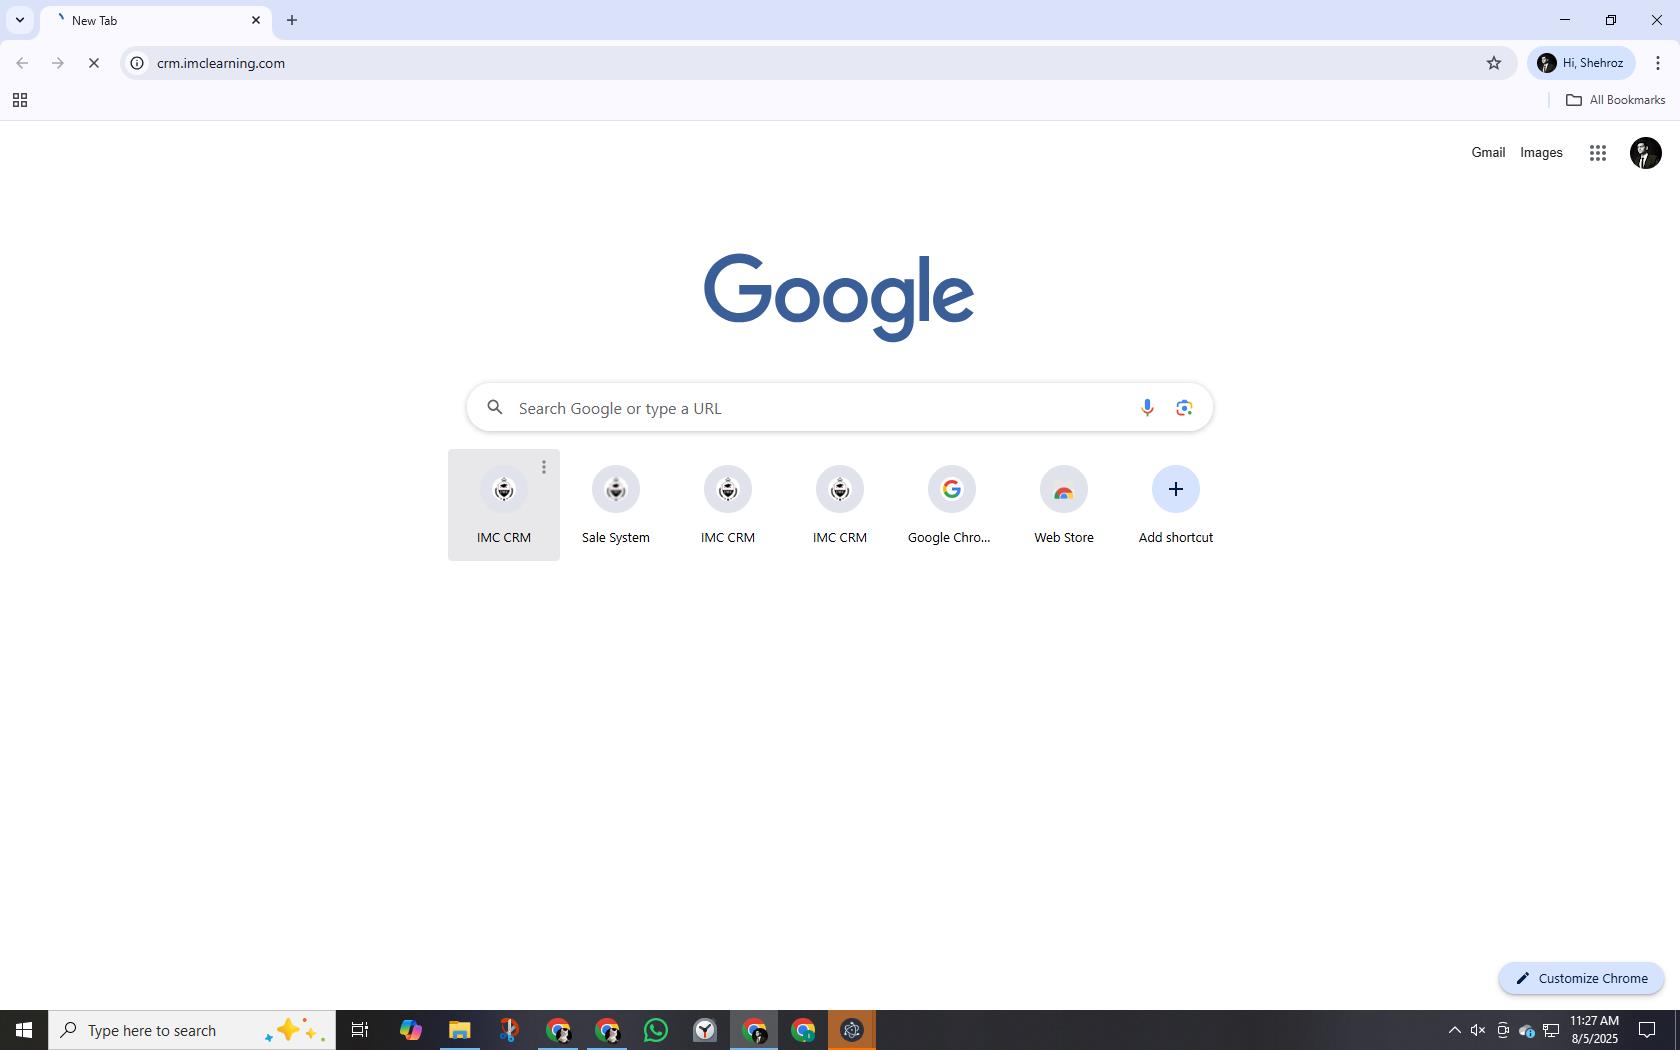Show hidden system tray icons

pos(1455,1030)
